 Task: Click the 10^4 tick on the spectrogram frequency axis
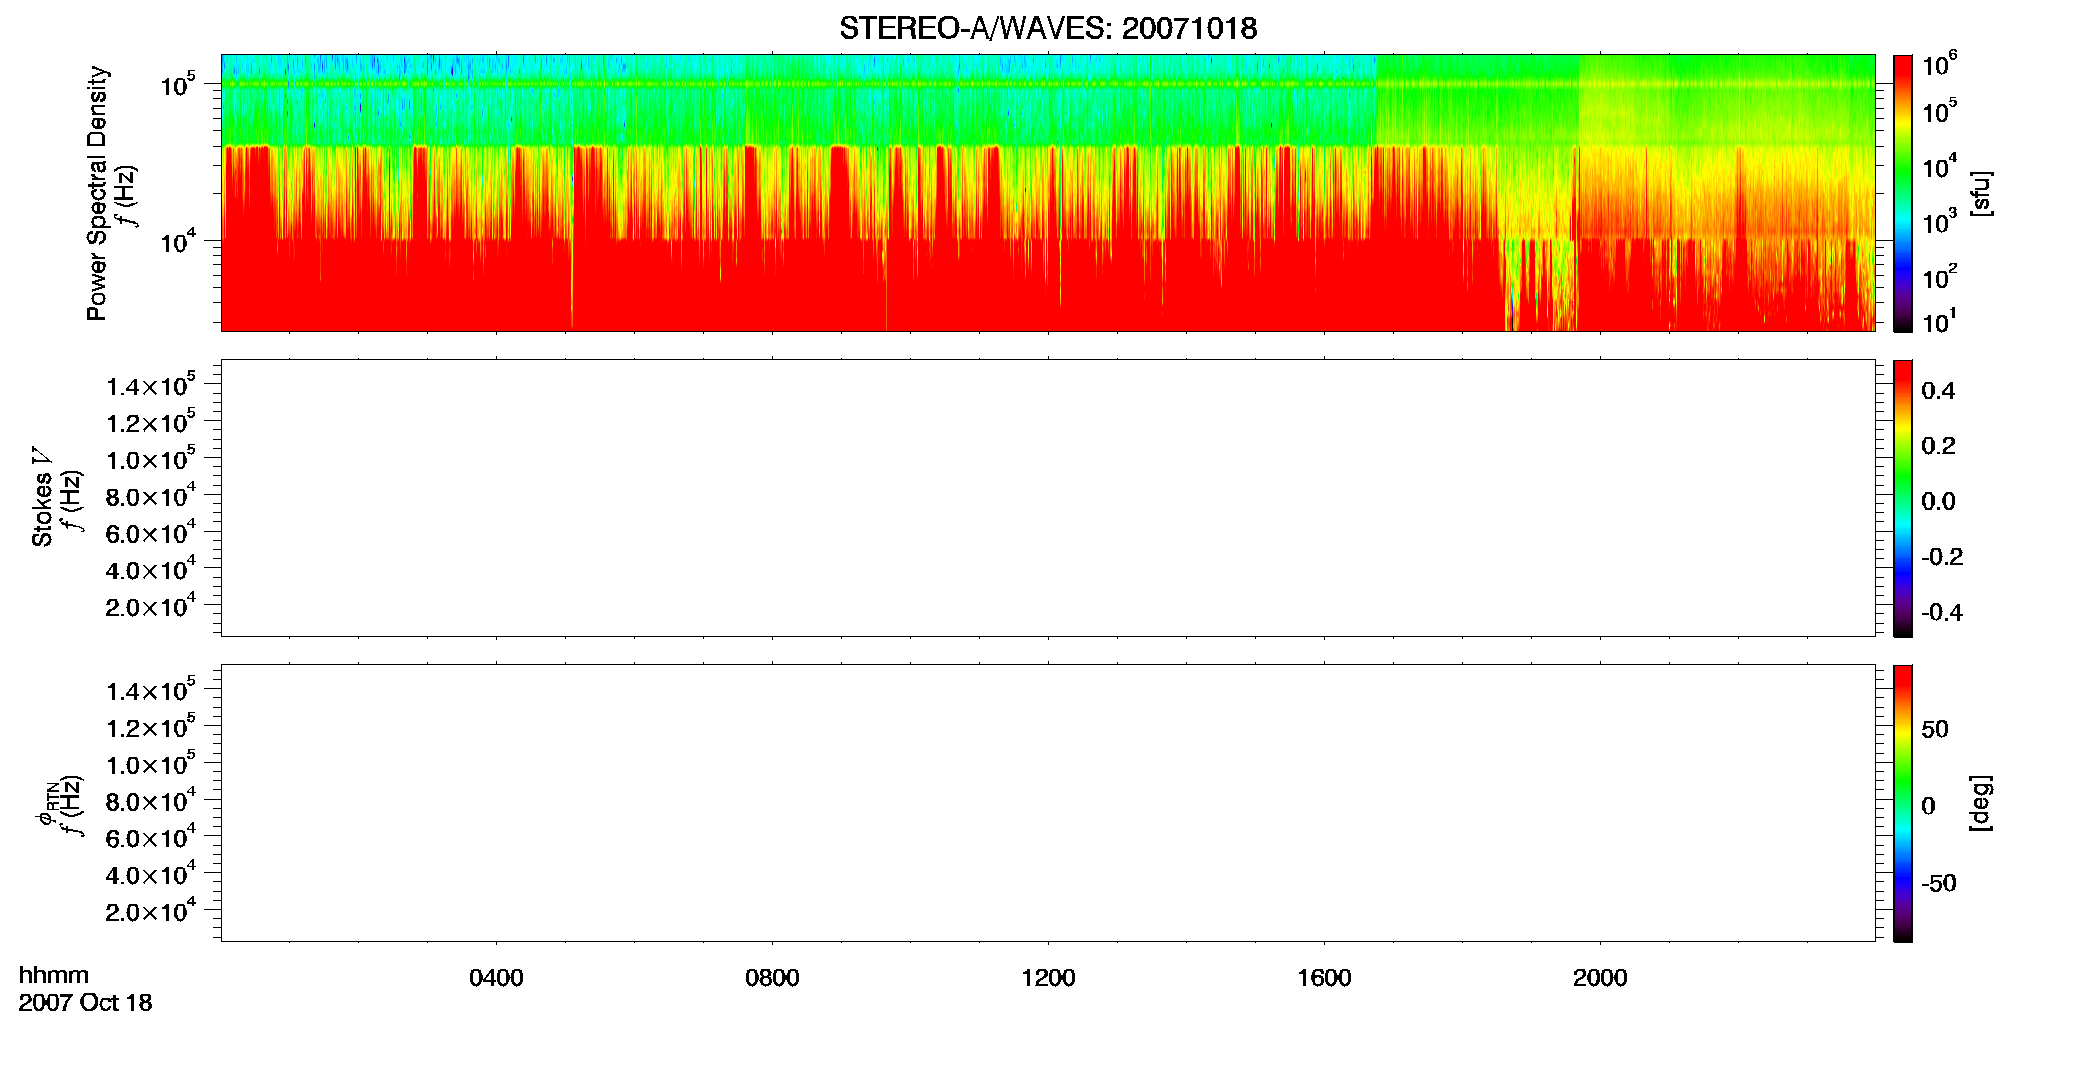176,241
